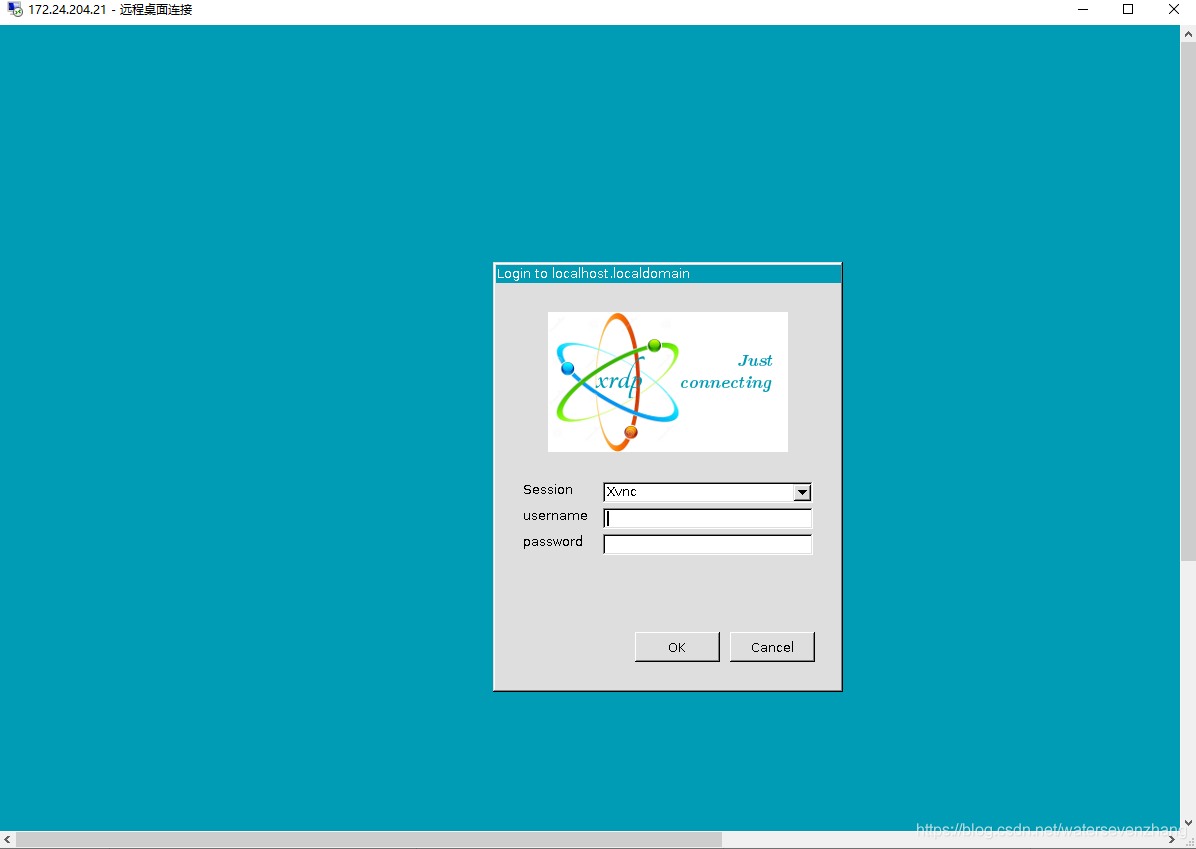Click the 'password' label
1196x849 pixels.
coord(553,542)
